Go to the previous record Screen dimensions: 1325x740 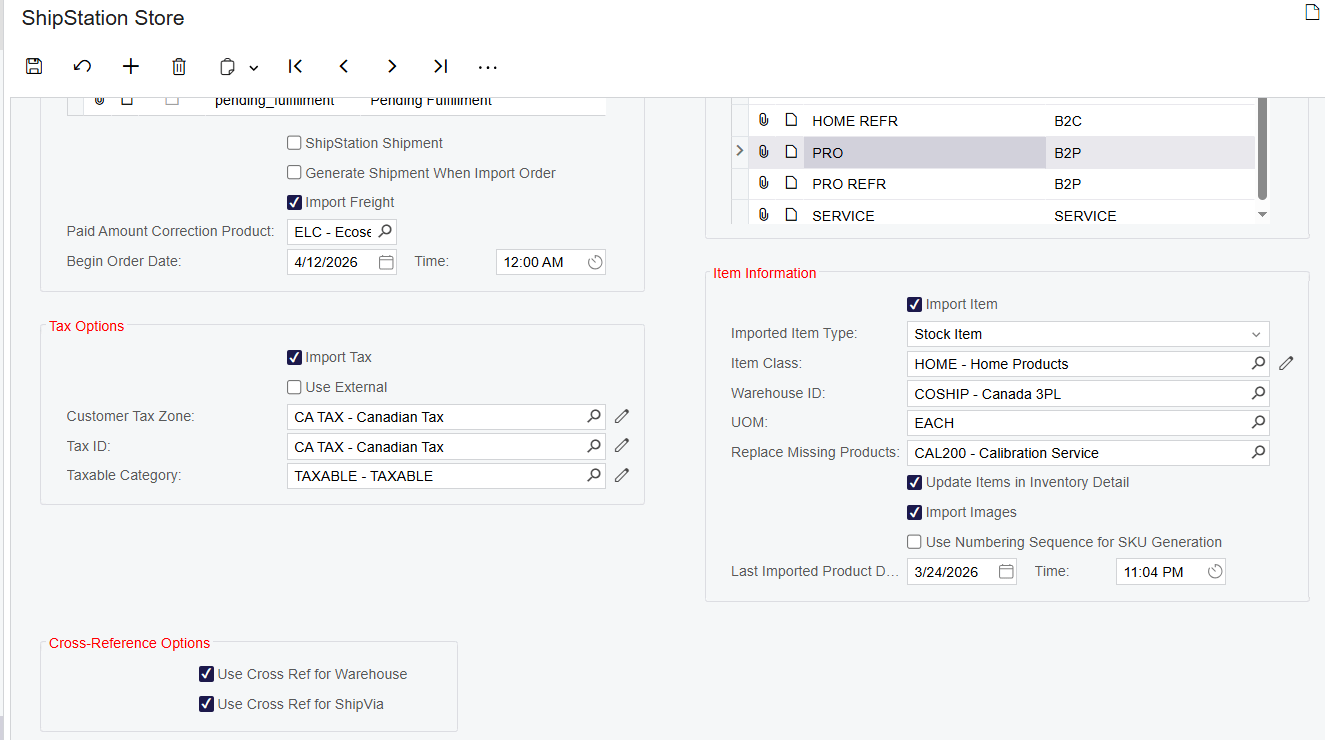pos(343,67)
